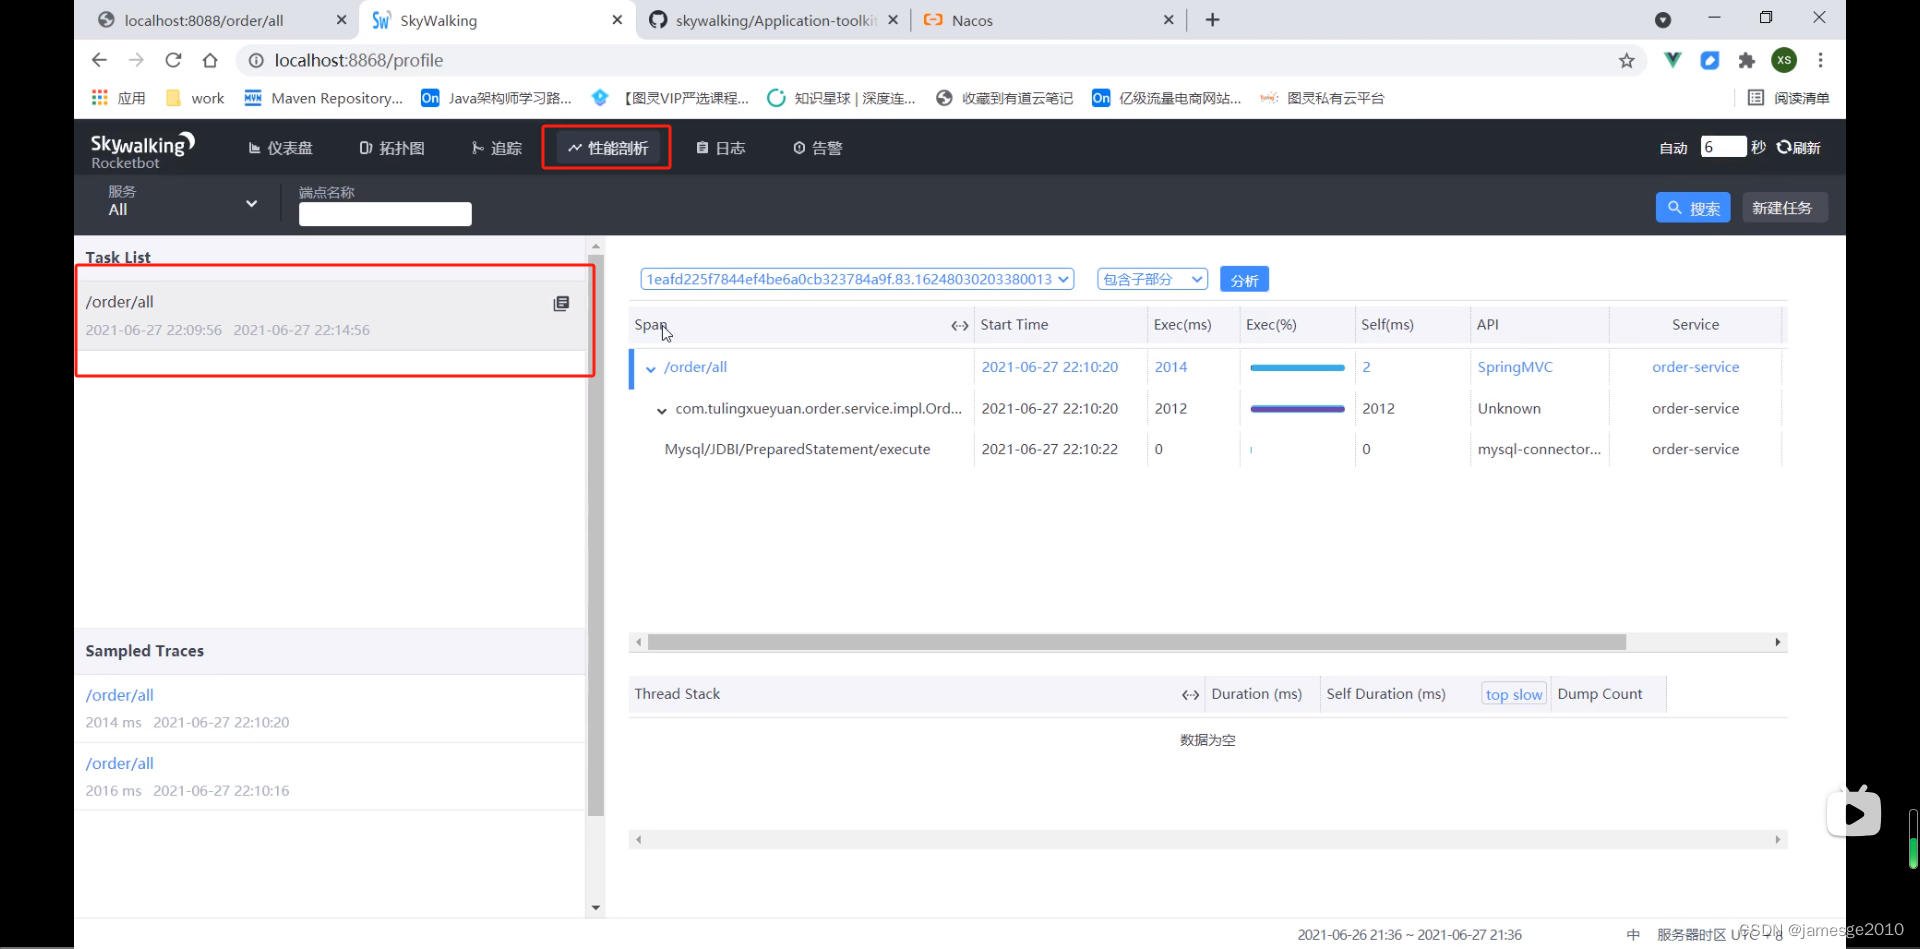This screenshot has width=1920, height=949.
Task: Go forward in browser history
Action: click(136, 60)
